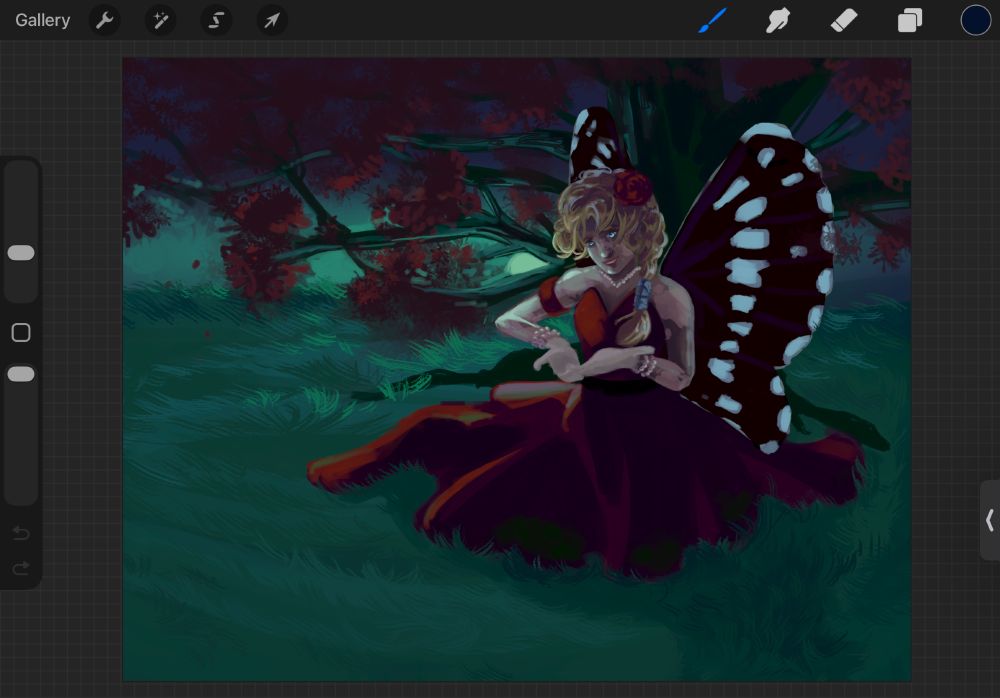Select the Smudge tool
Image resolution: width=1000 pixels, height=698 pixels.
click(778, 20)
